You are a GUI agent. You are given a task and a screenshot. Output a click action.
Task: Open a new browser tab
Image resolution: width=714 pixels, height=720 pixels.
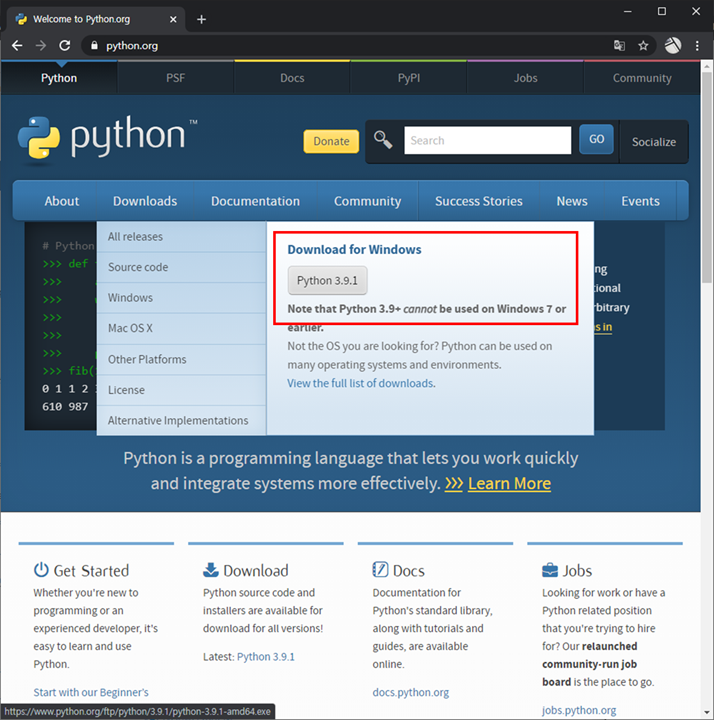click(x=201, y=19)
